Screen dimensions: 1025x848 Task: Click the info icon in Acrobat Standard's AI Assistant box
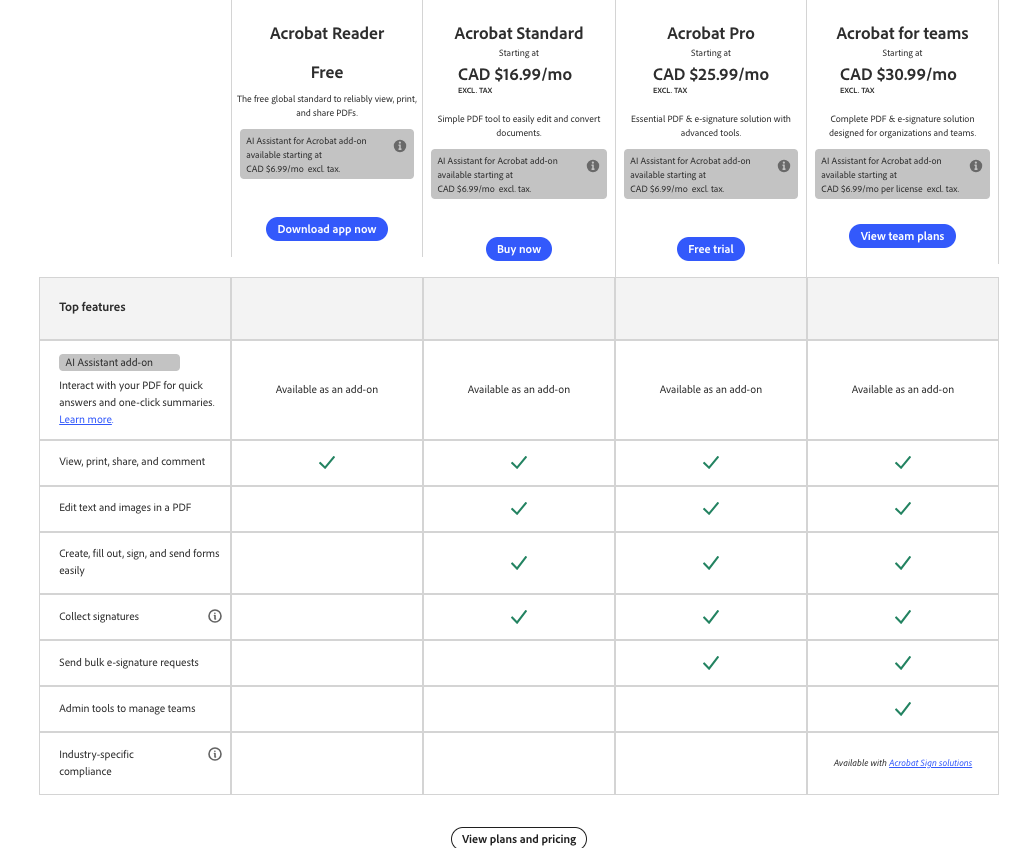click(x=593, y=165)
